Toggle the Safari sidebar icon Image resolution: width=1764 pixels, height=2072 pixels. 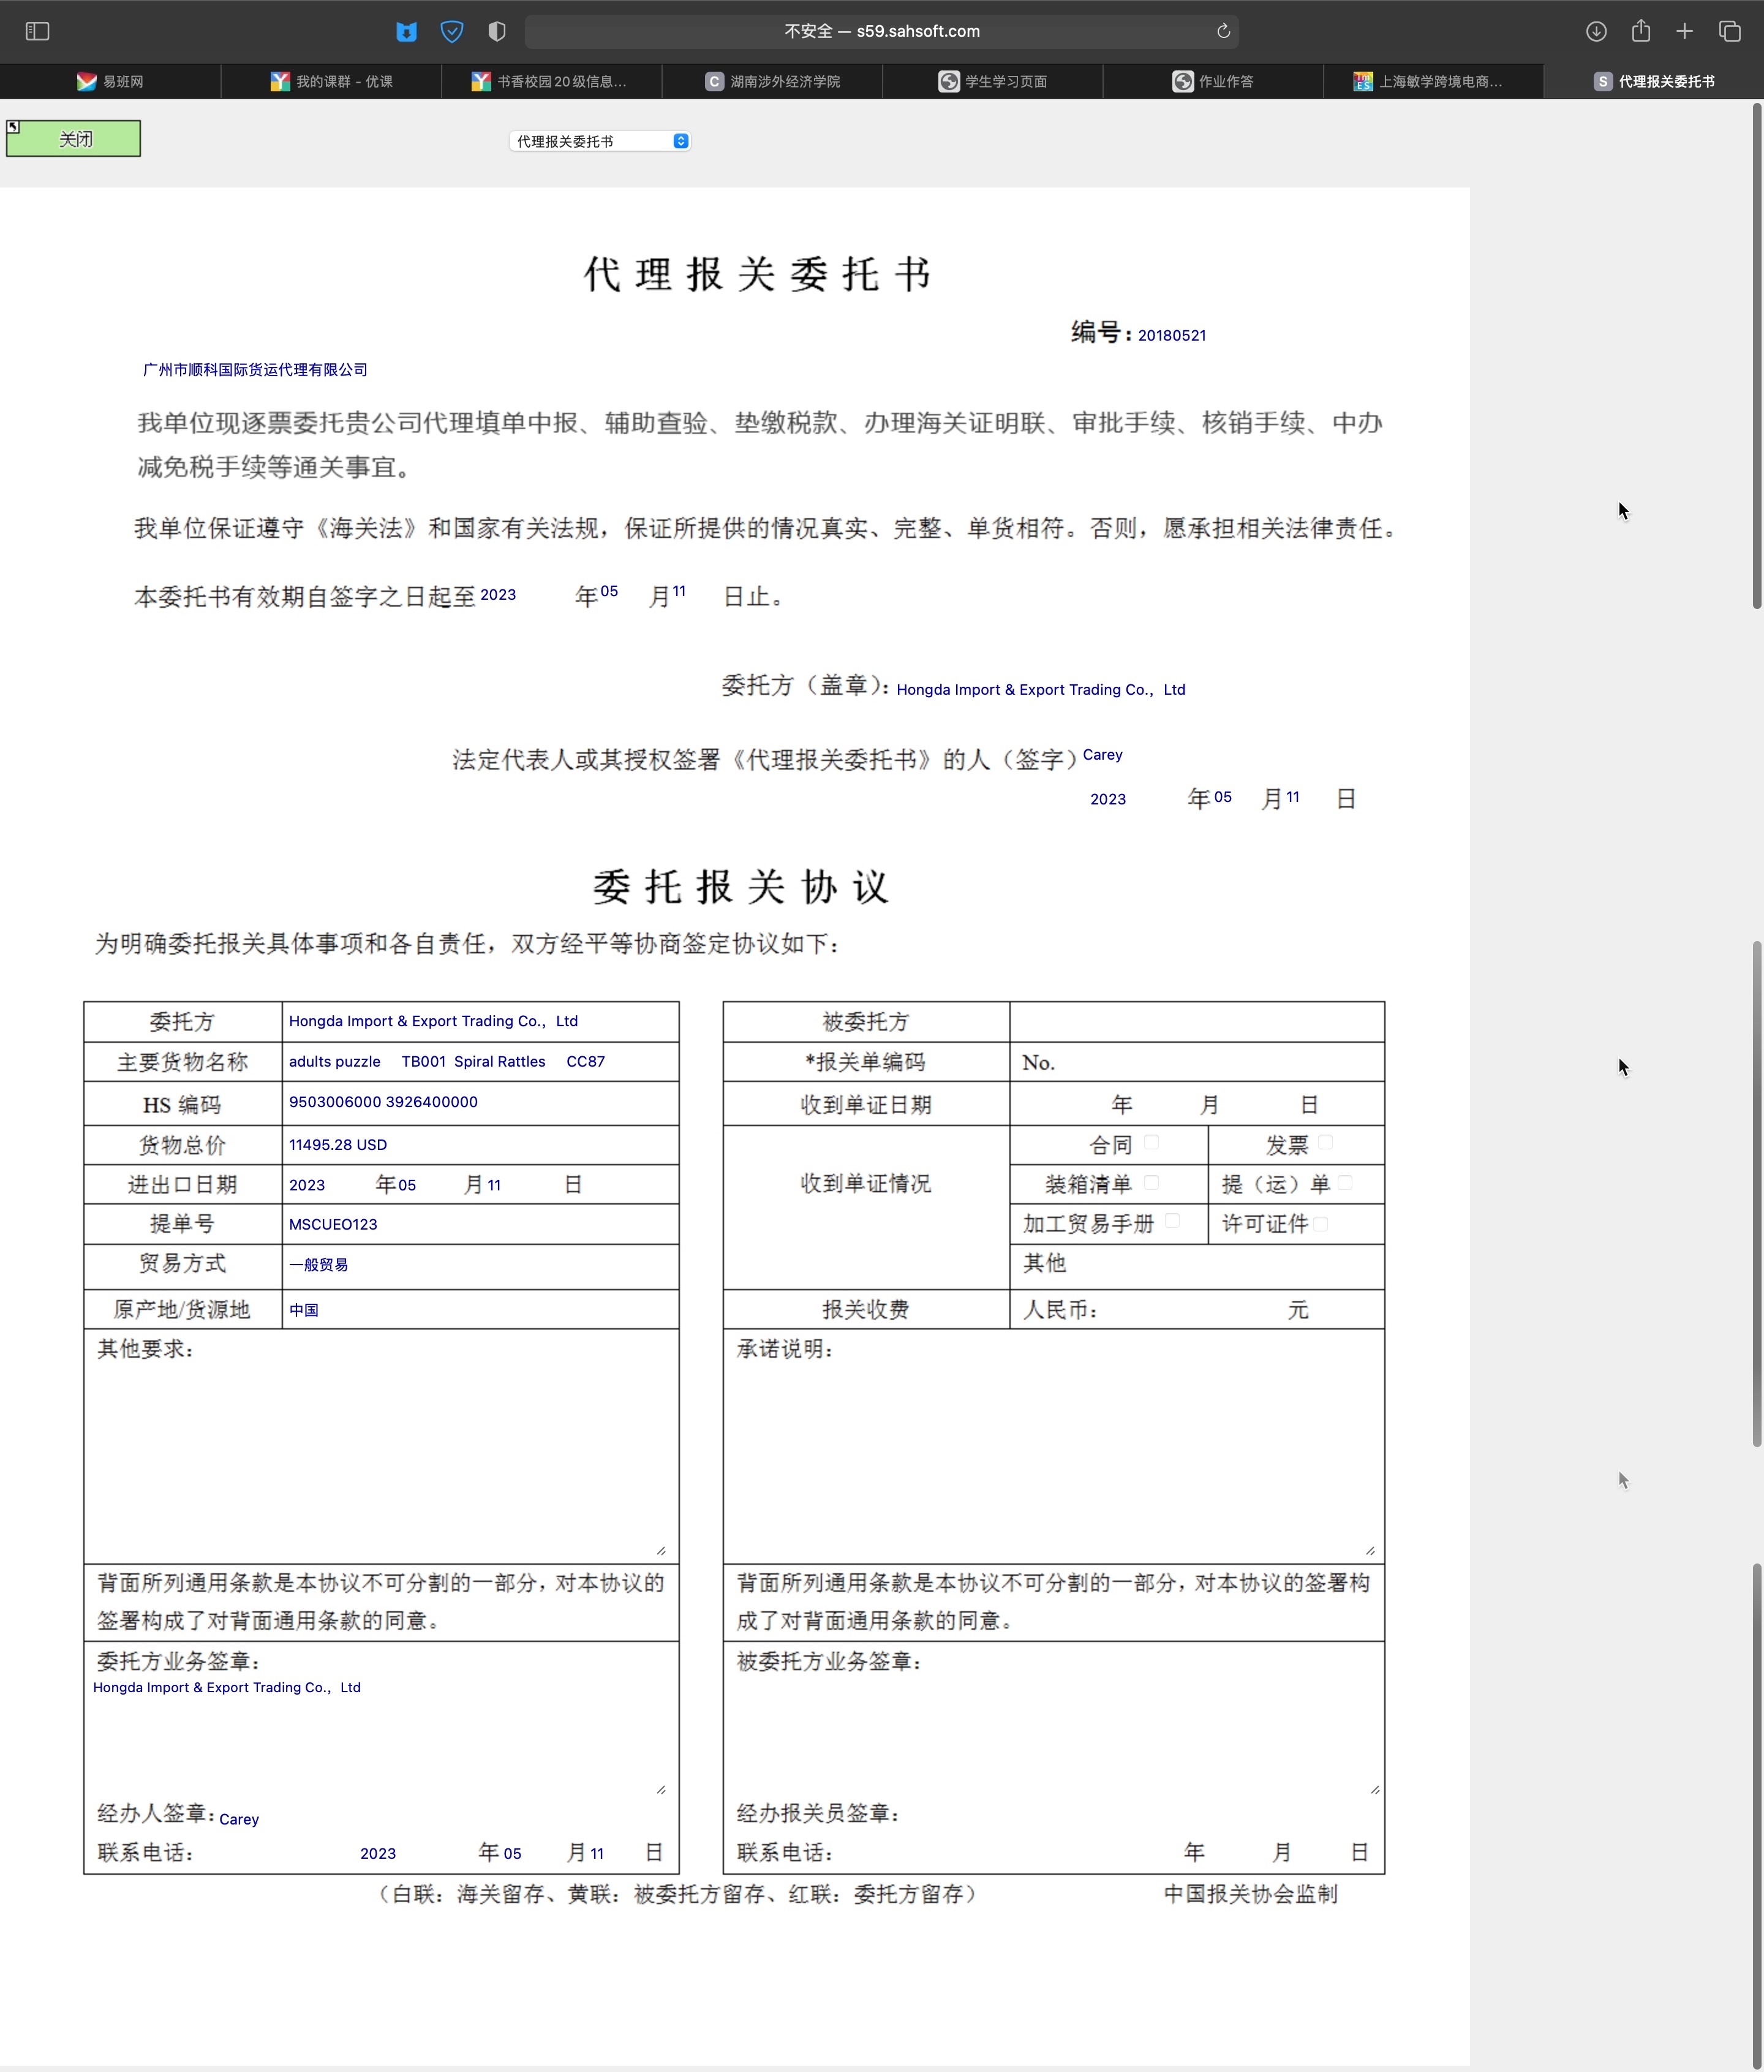point(37,31)
